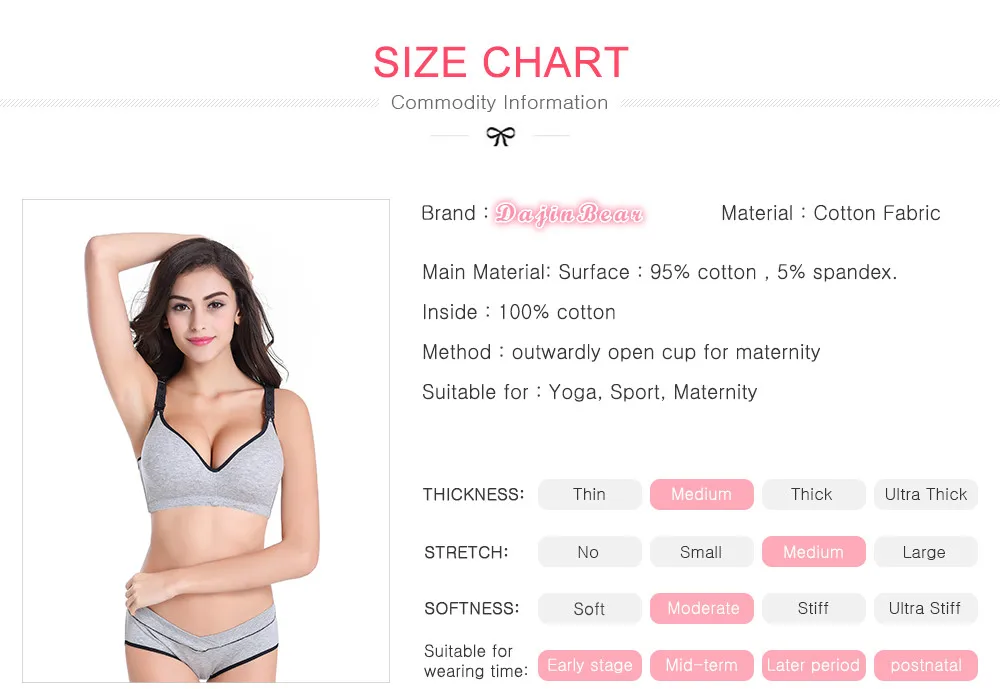Select the Thin thickness option
1000x689 pixels.
[589, 494]
